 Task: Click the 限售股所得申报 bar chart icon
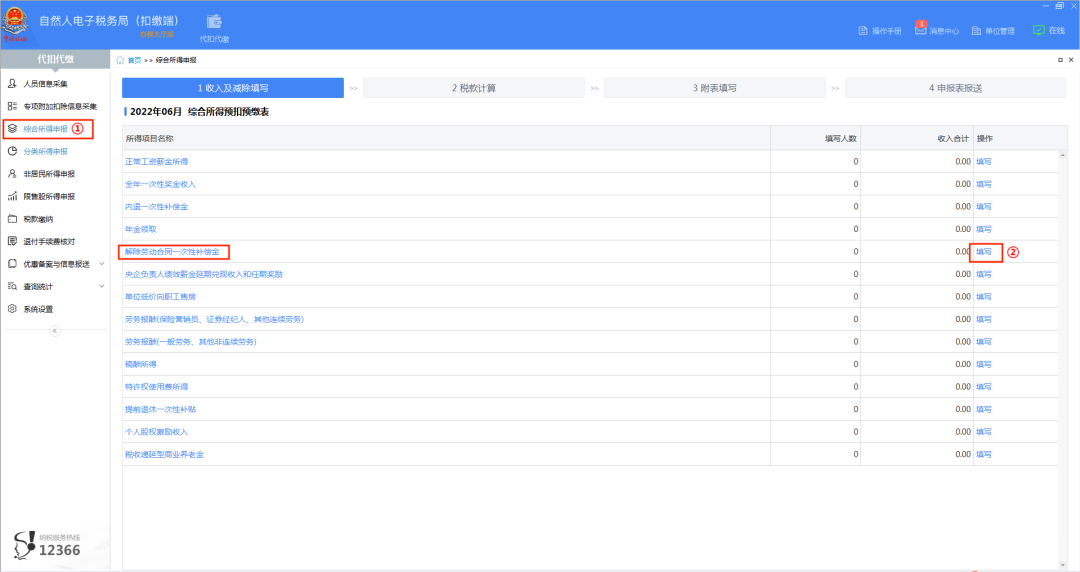[12, 196]
